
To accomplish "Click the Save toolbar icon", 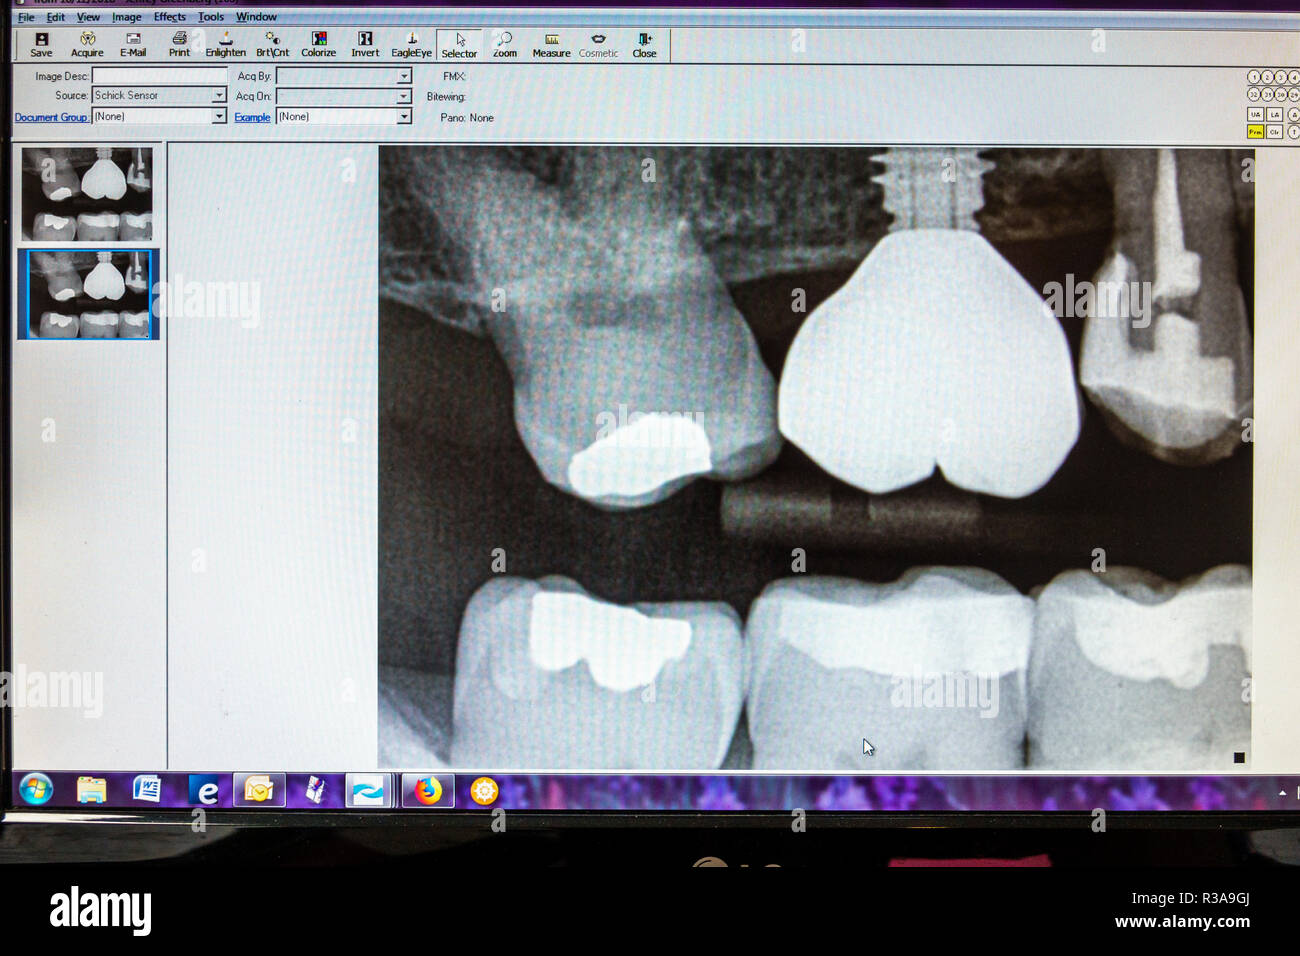I will [41, 45].
